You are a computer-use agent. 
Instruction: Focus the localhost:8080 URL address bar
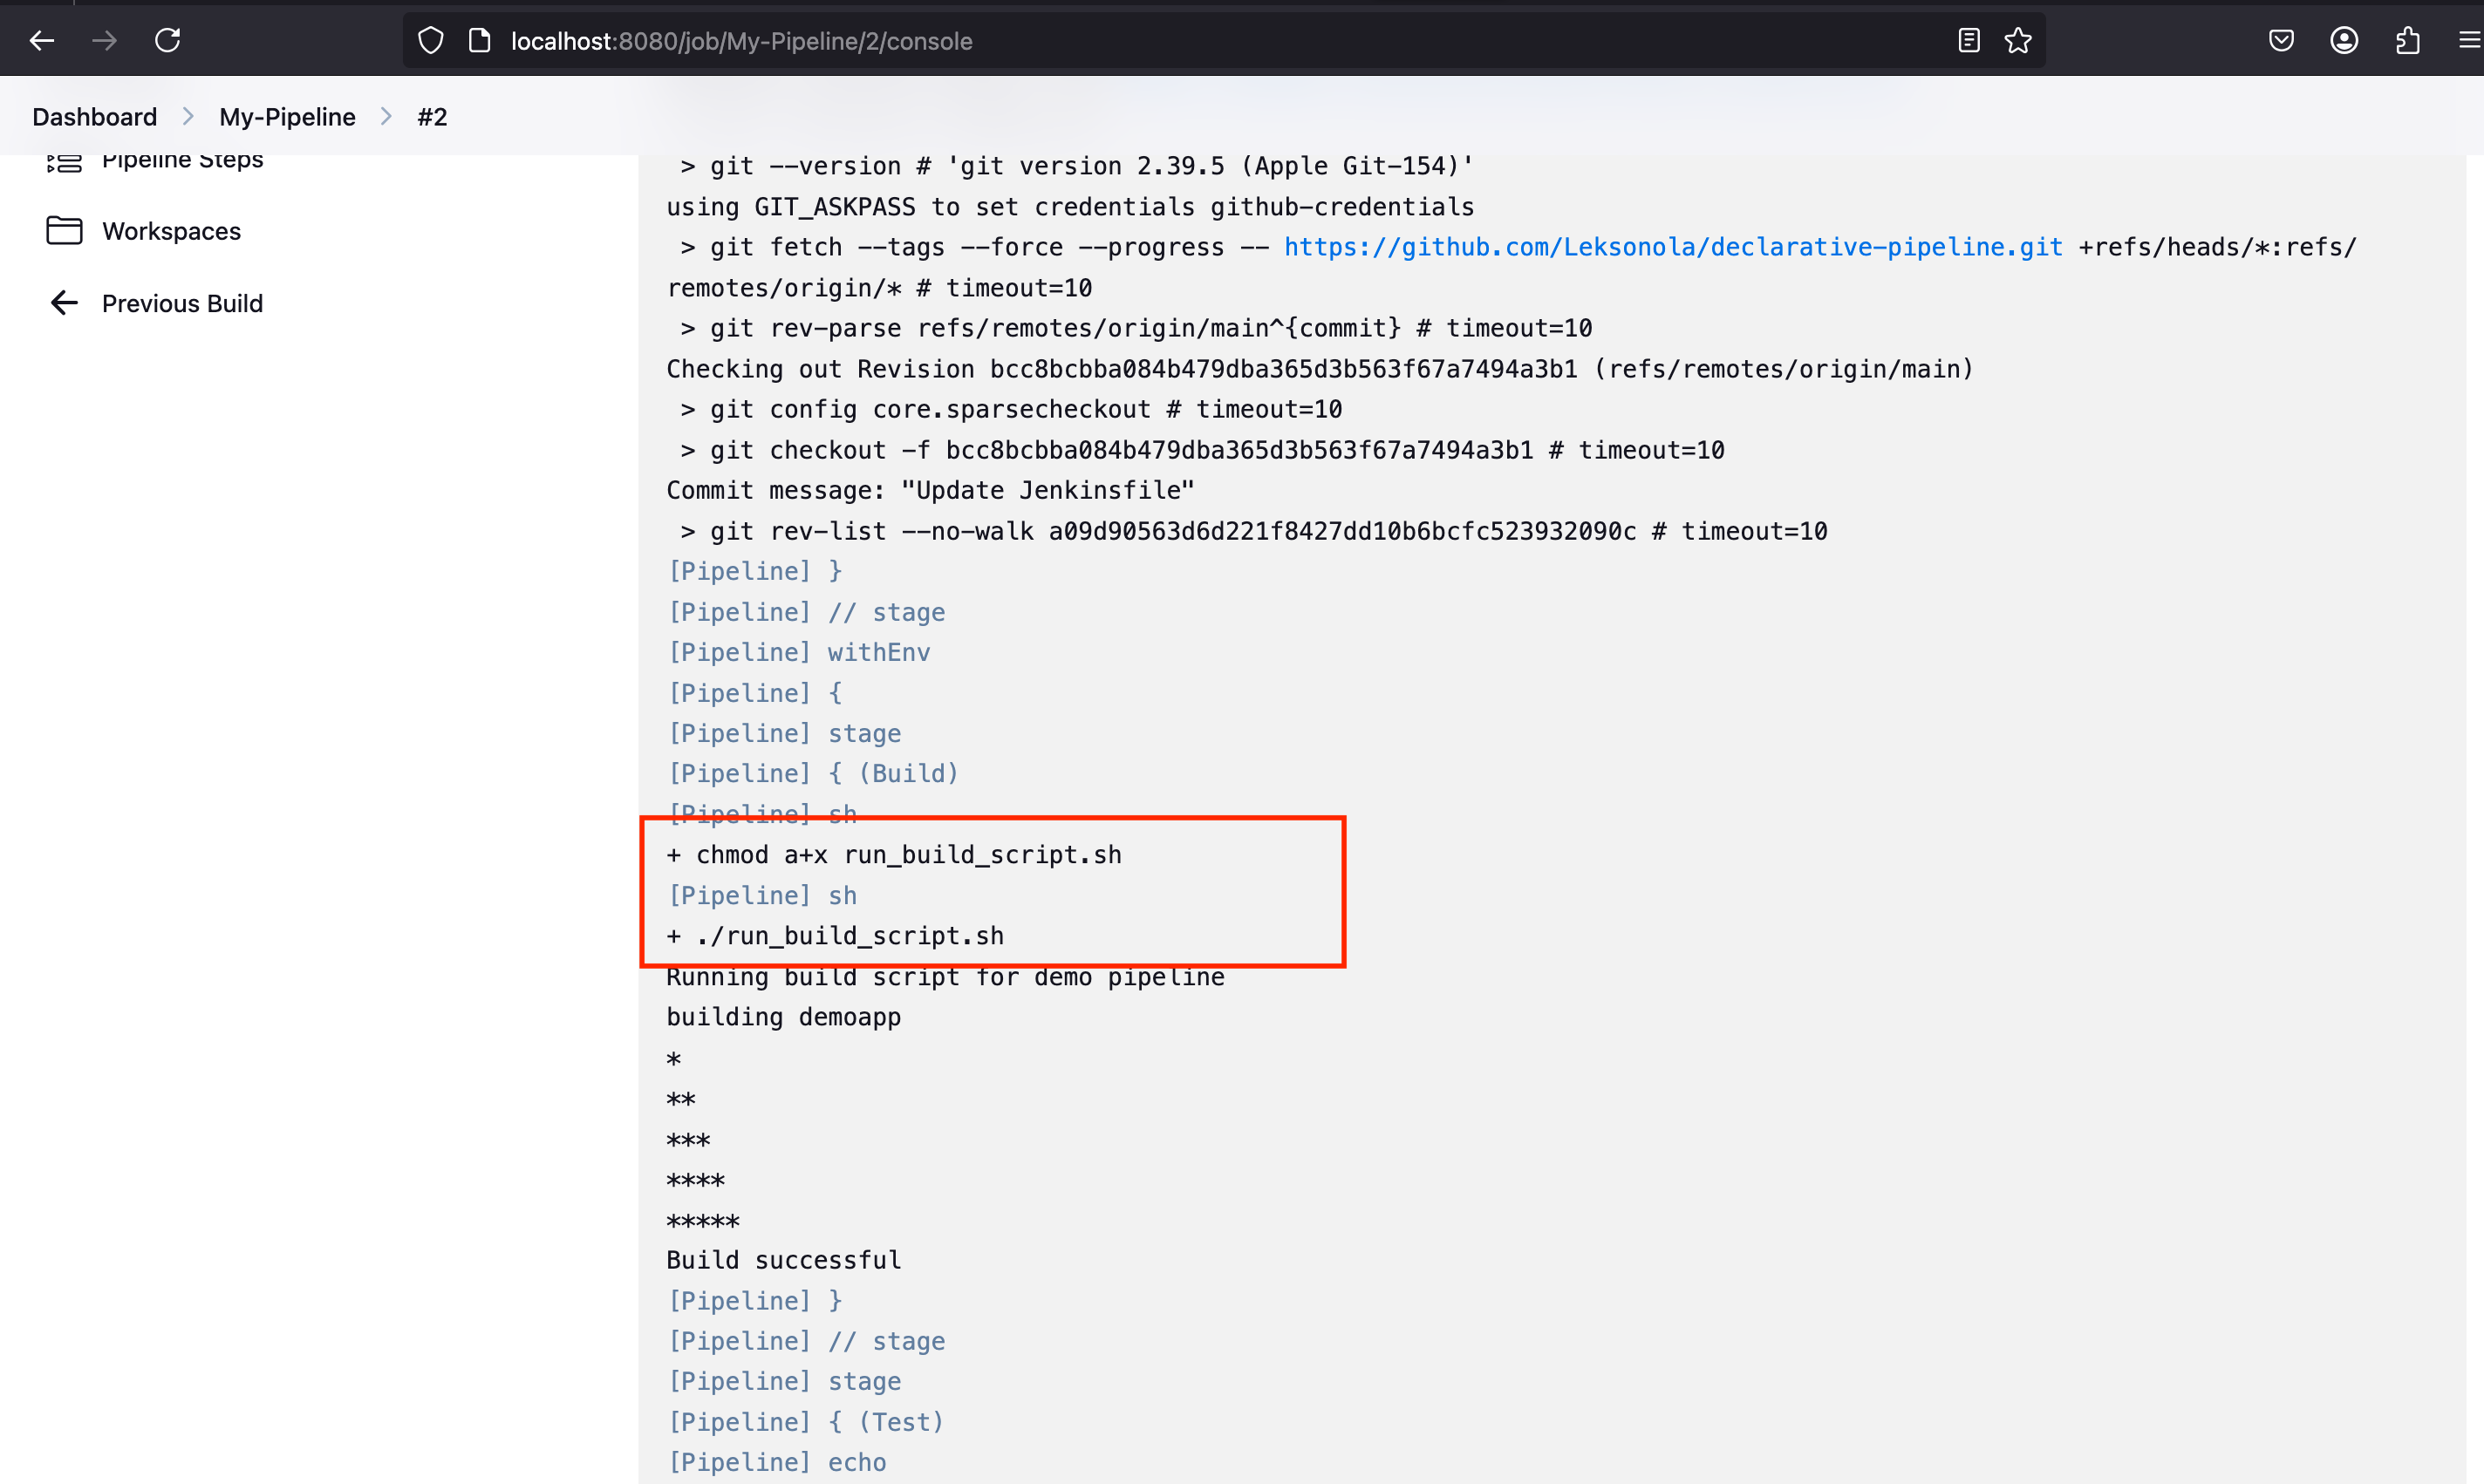[1225, 41]
